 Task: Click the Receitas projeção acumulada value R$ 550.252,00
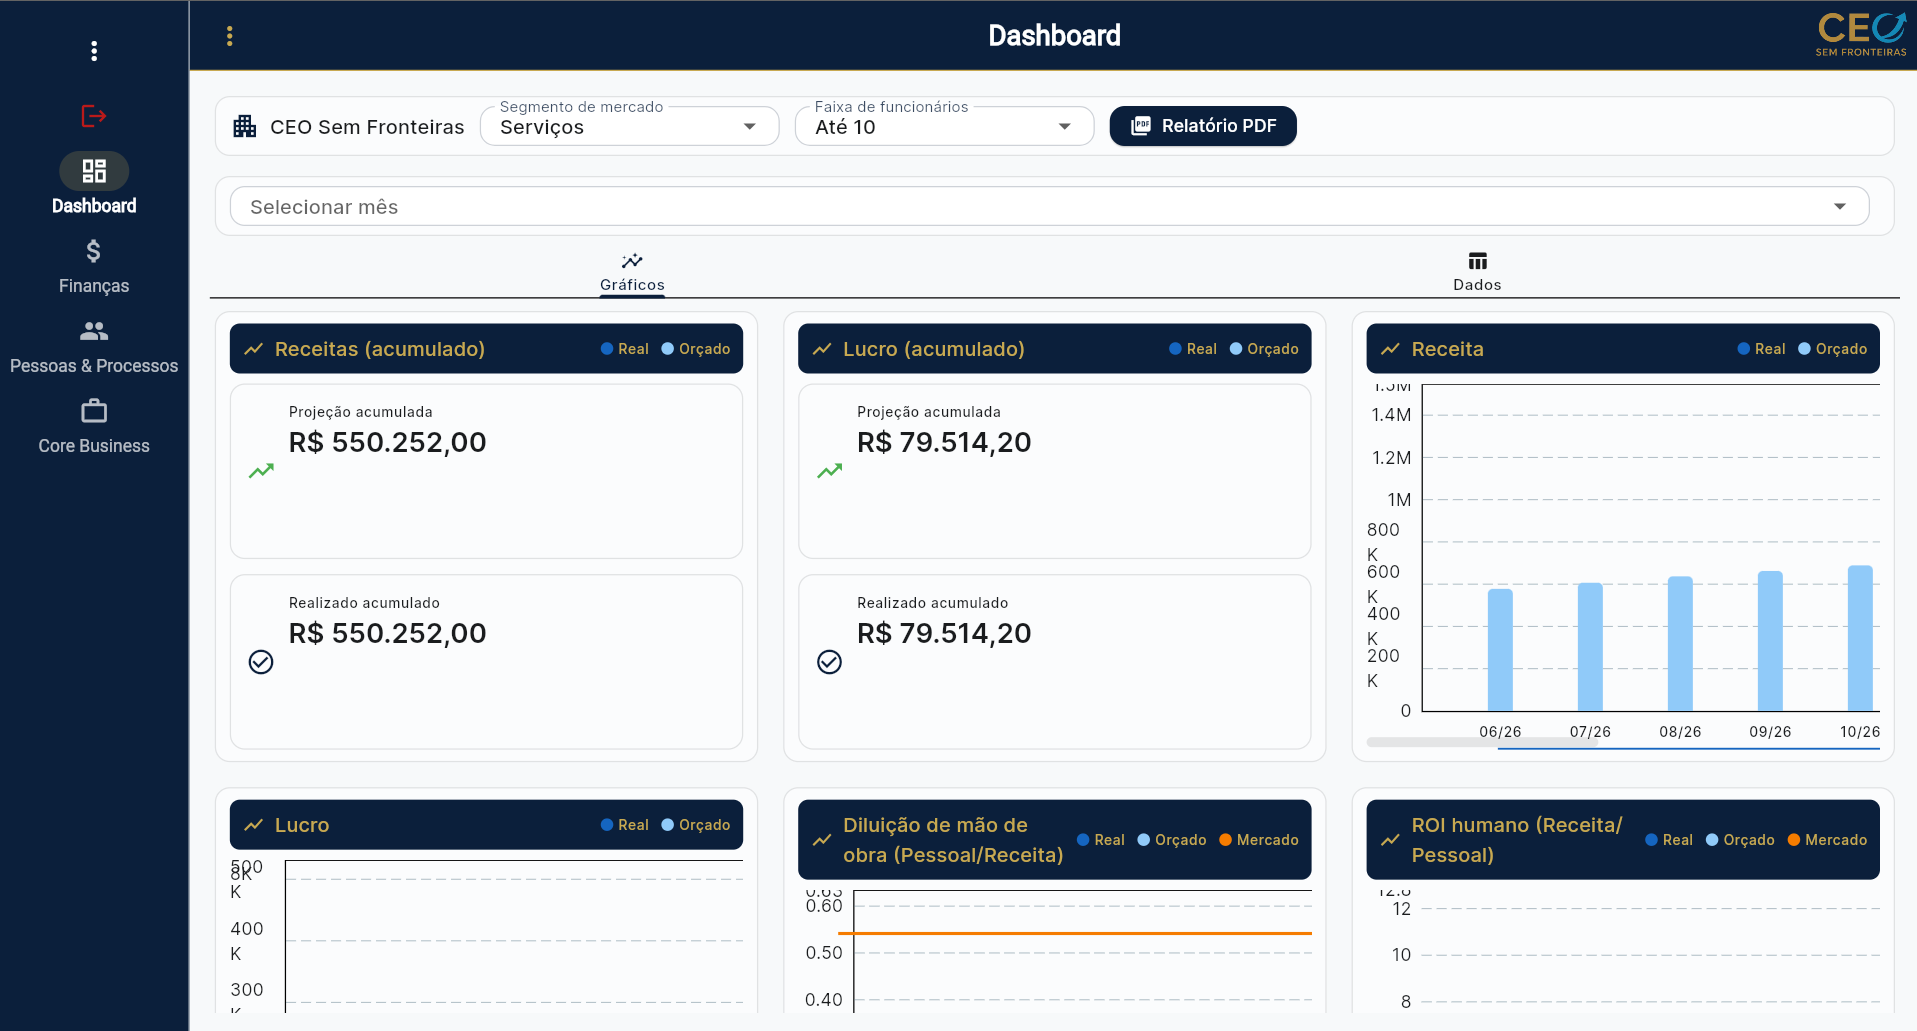point(388,442)
